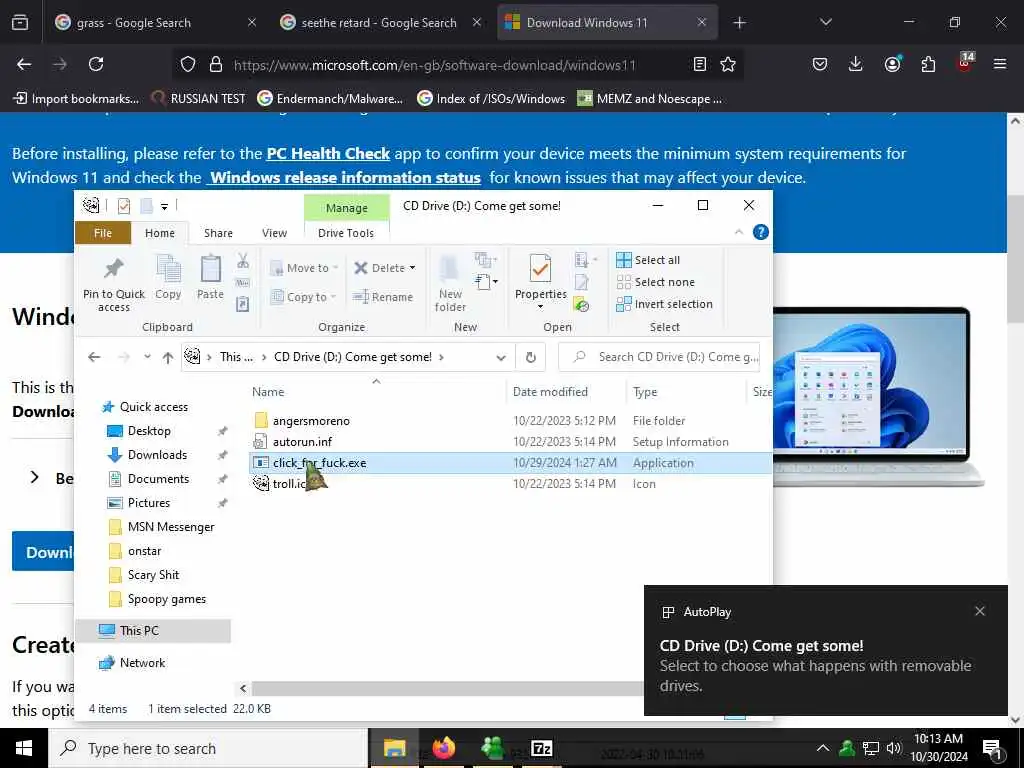The width and height of the screenshot is (1024, 768).
Task: Click the Search CD Drive field
Action: (660, 357)
